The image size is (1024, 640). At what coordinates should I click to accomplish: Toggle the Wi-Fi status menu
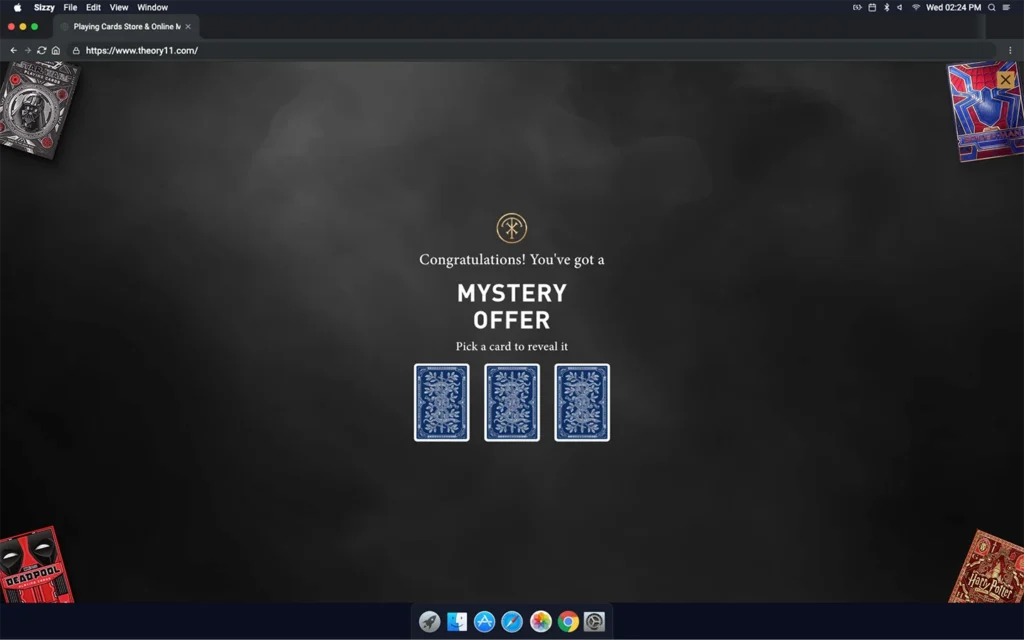click(x=915, y=7)
